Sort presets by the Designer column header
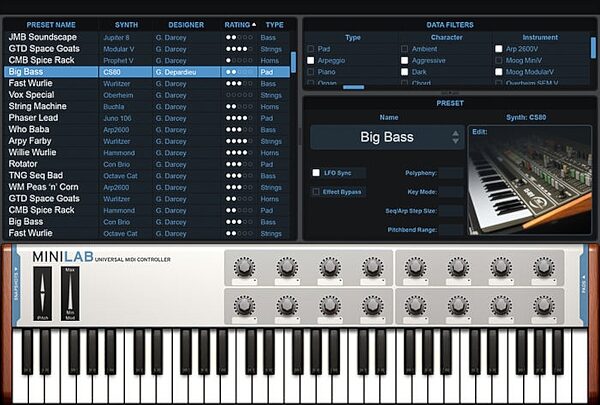 [x=186, y=25]
